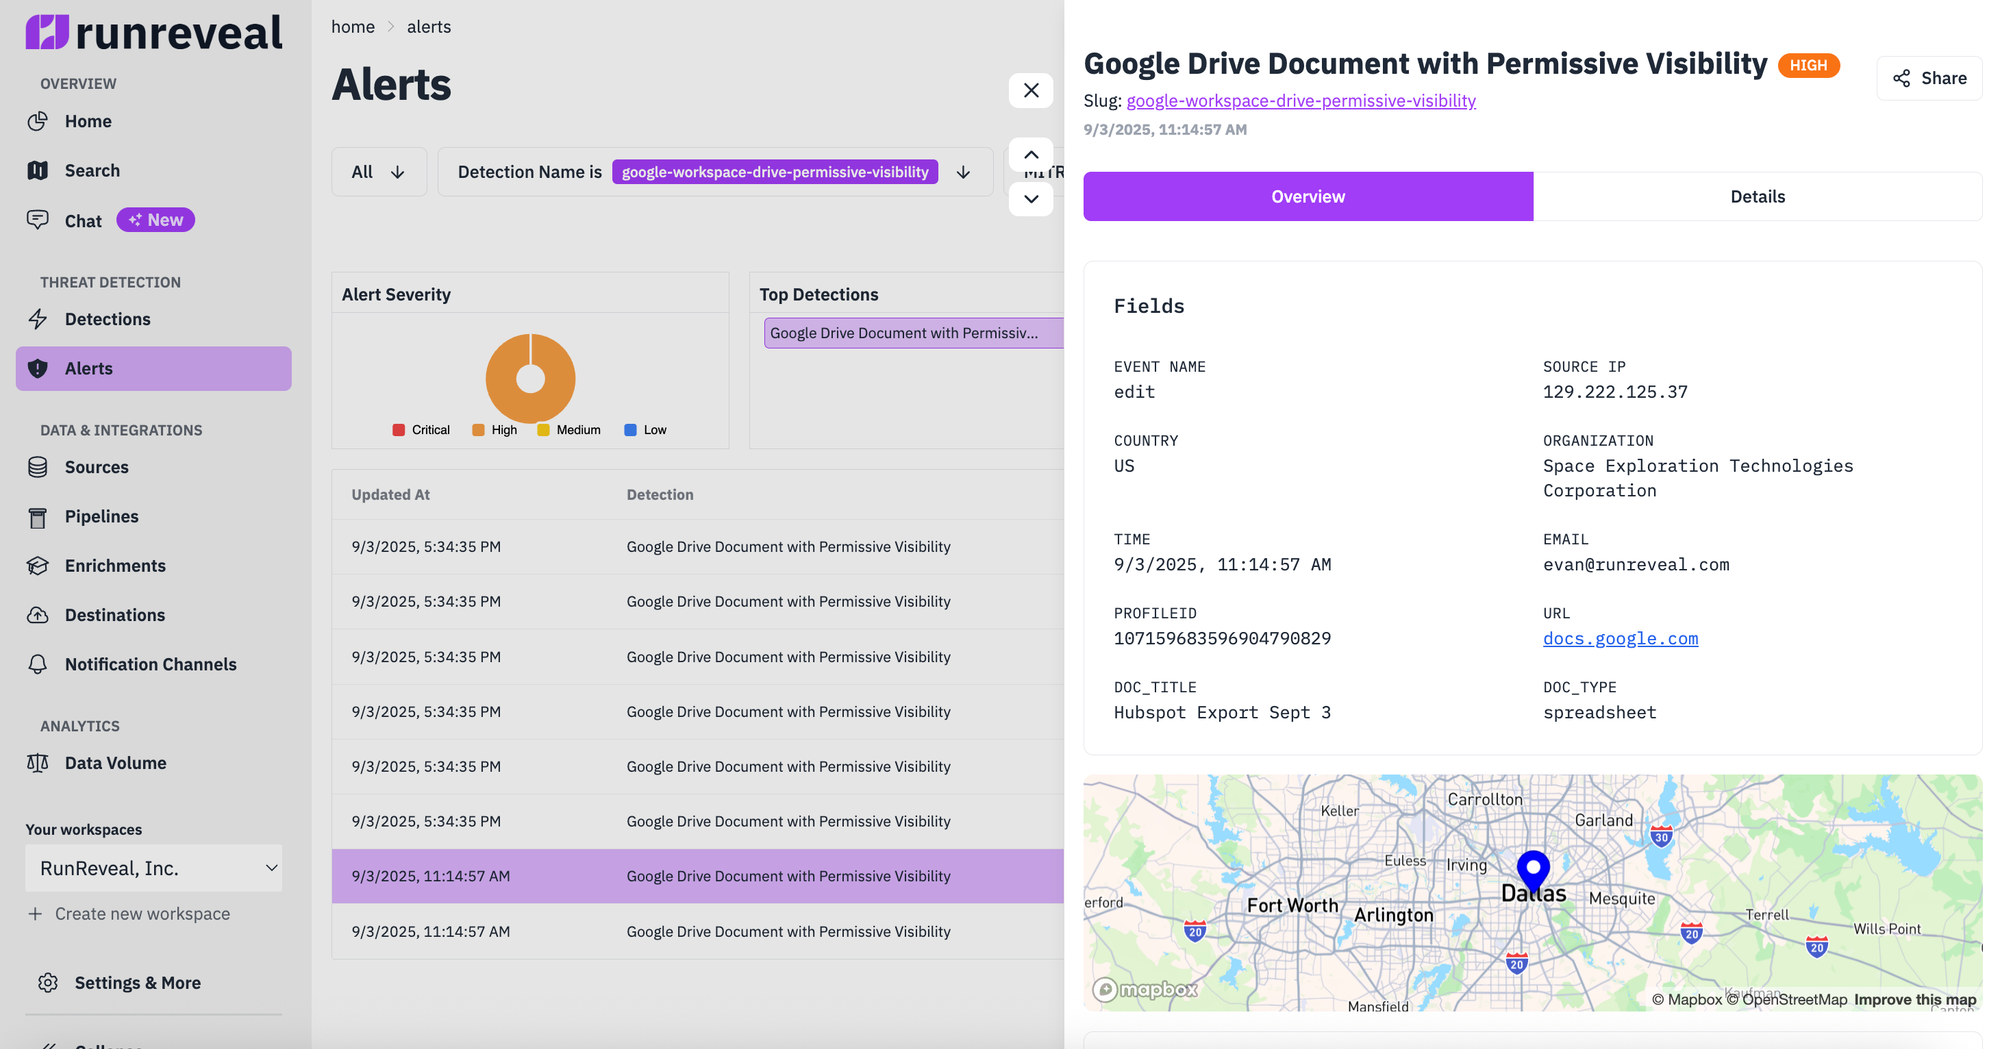The width and height of the screenshot is (2000, 1049).
Task: Click the Destinations cloud upload icon
Action: click(38, 615)
